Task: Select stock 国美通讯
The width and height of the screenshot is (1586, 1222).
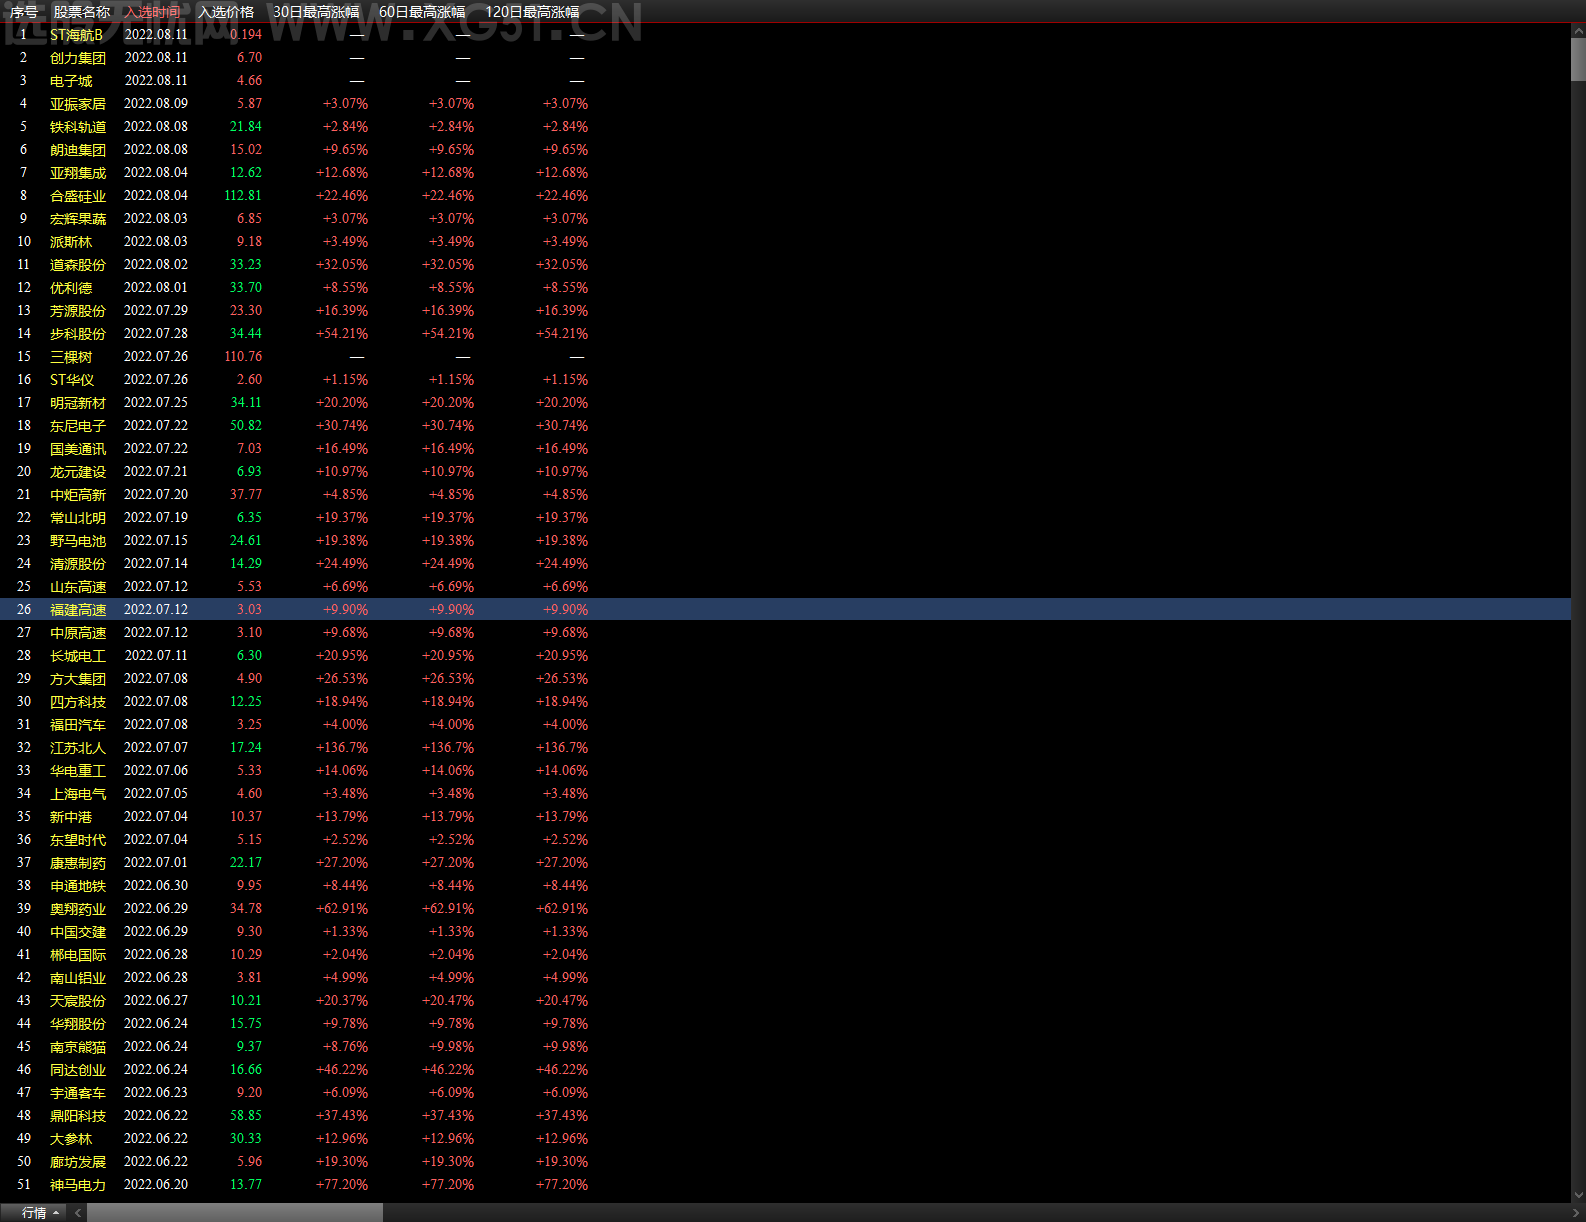Action: (78, 449)
